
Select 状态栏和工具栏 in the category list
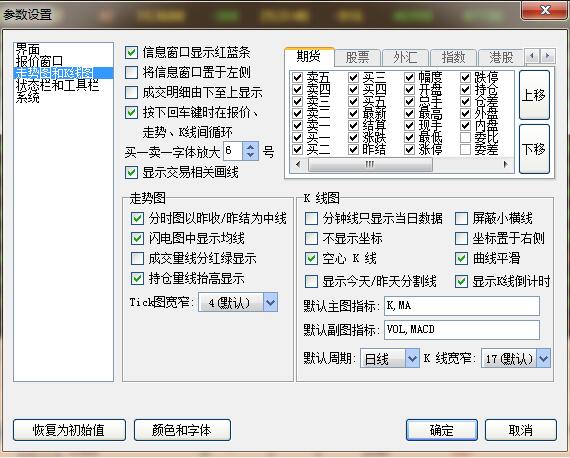point(57,85)
